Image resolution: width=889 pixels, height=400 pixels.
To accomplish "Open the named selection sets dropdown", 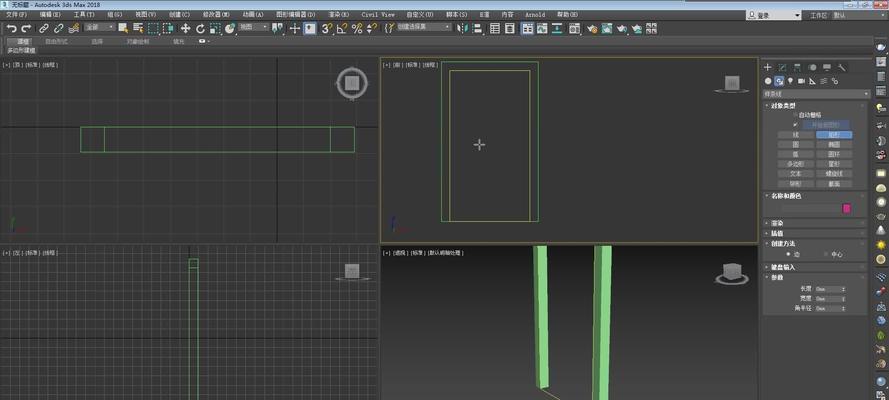I will point(424,27).
